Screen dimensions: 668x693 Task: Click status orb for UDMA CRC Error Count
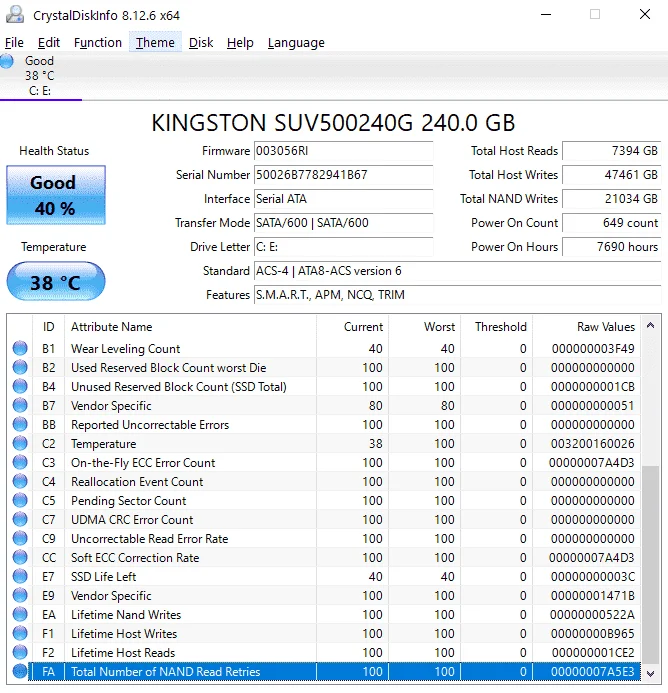[x=20, y=519]
